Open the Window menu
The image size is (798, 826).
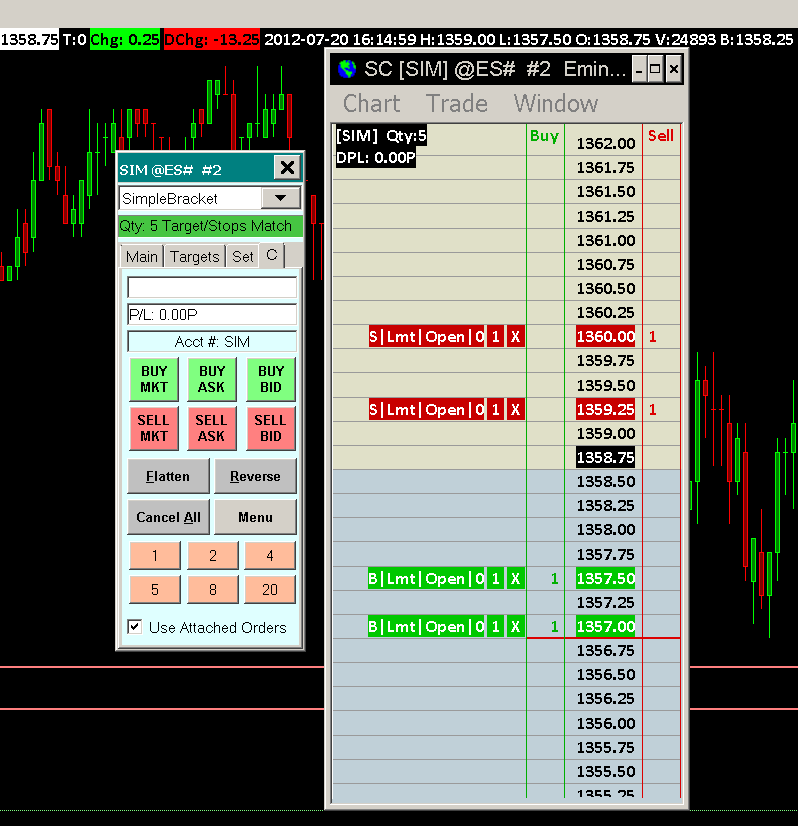[x=556, y=103]
